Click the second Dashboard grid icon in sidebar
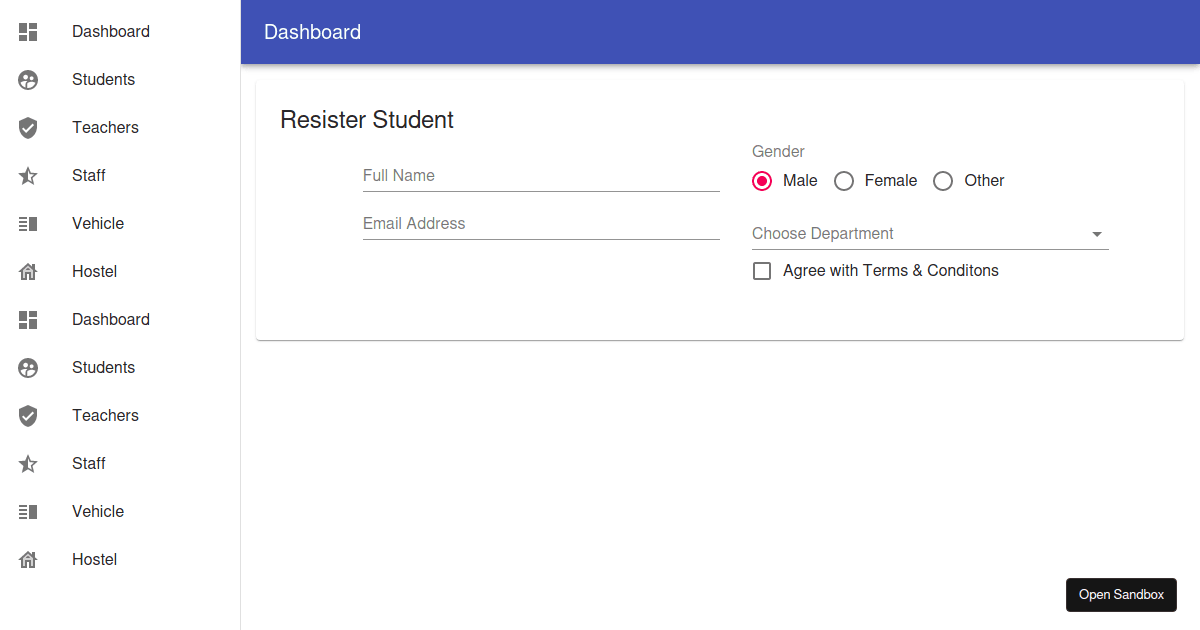The width and height of the screenshot is (1200, 630). [28, 320]
